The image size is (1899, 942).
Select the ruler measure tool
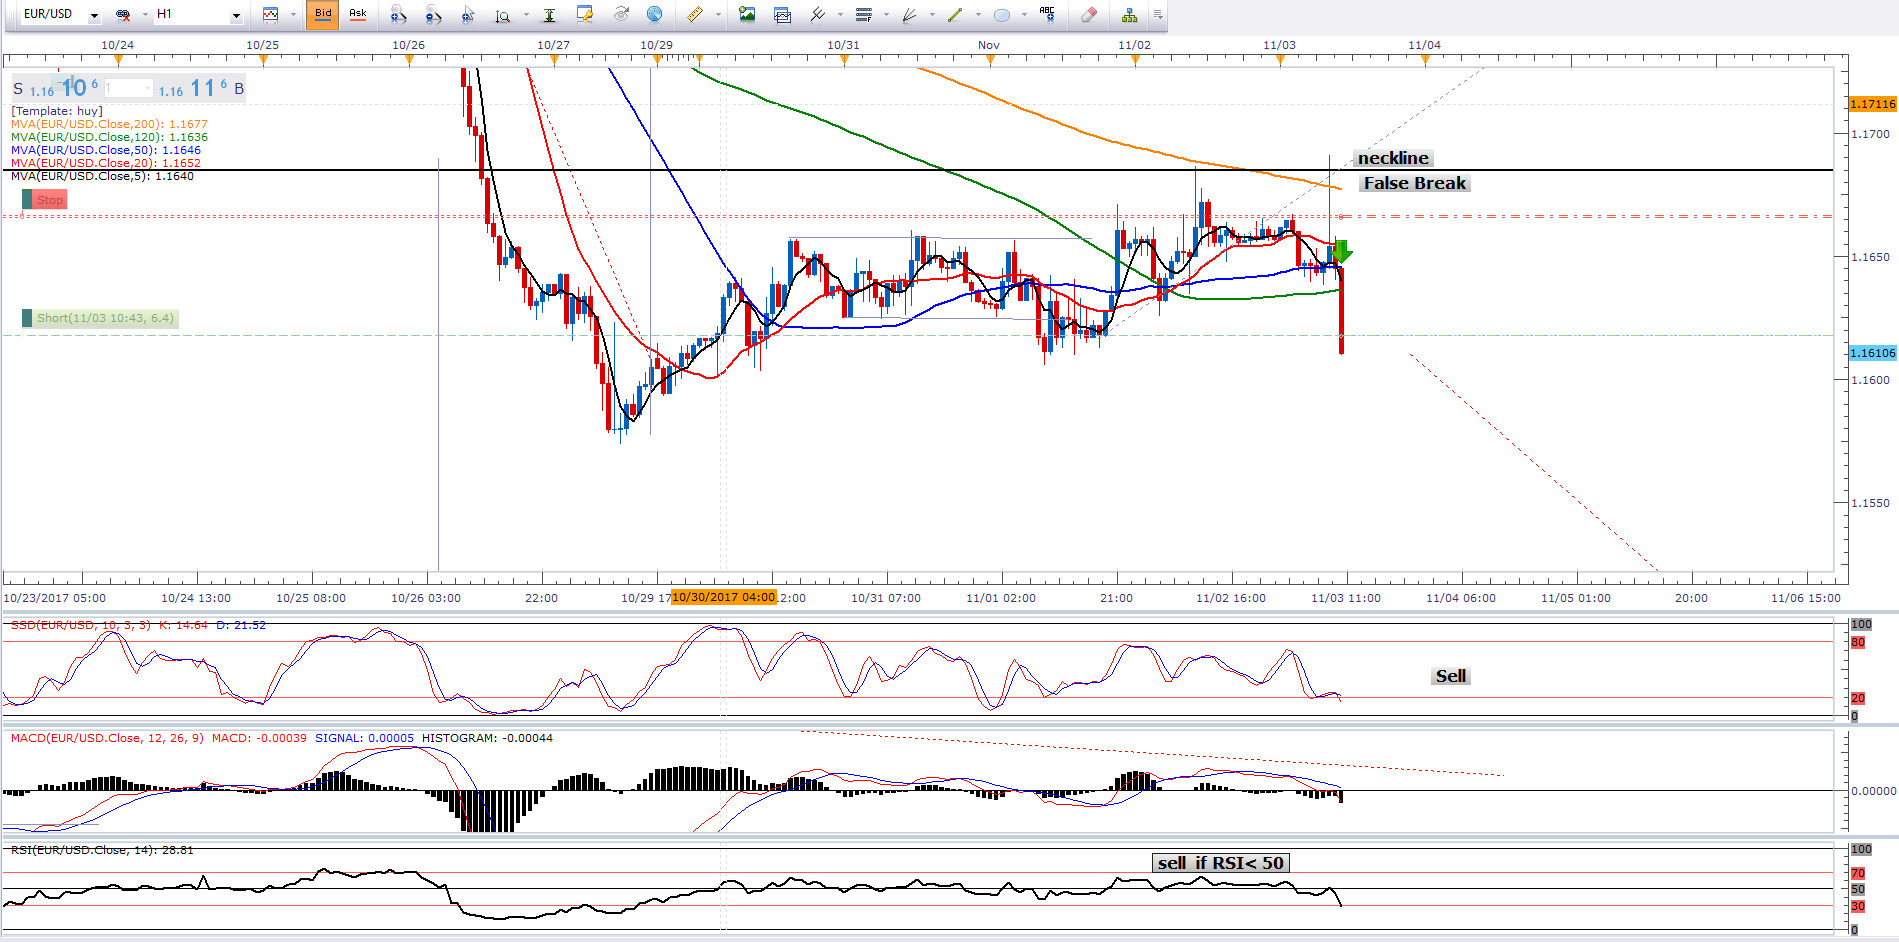694,15
